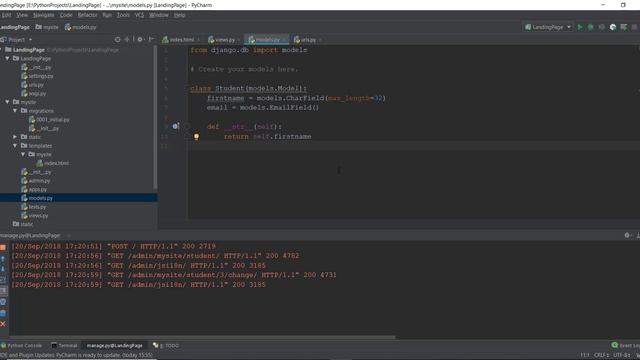Screen dimensions: 640x360
Task: Close the views.py editor tab
Action: [x=239, y=40]
